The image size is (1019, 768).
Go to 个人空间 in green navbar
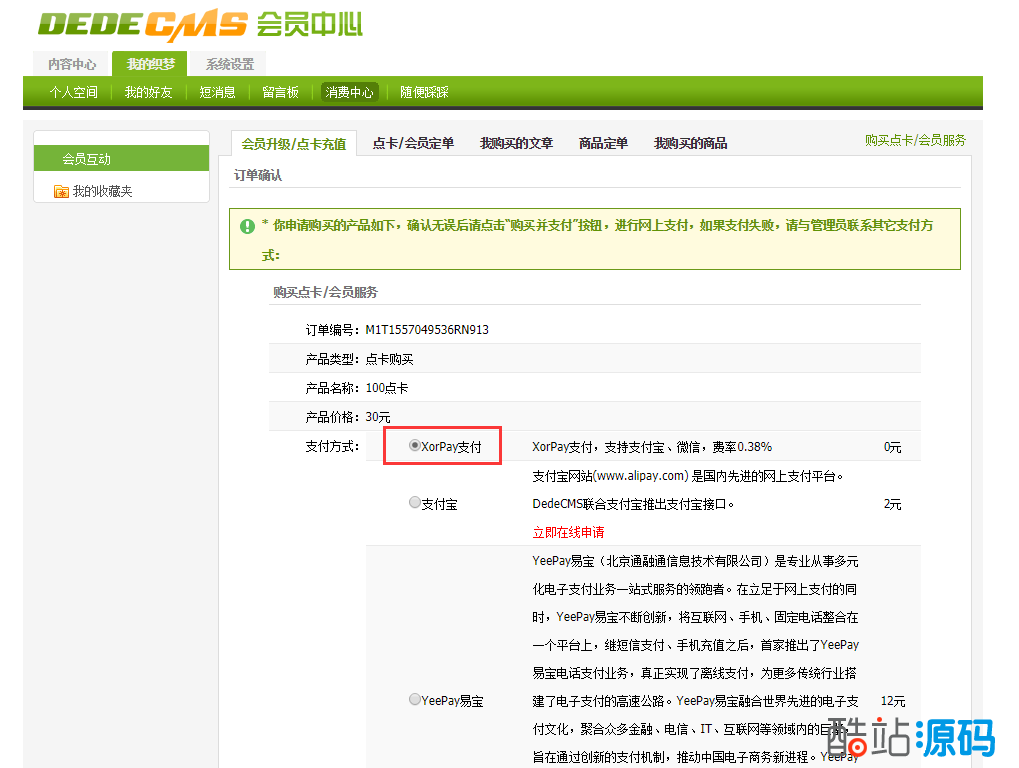(74, 92)
